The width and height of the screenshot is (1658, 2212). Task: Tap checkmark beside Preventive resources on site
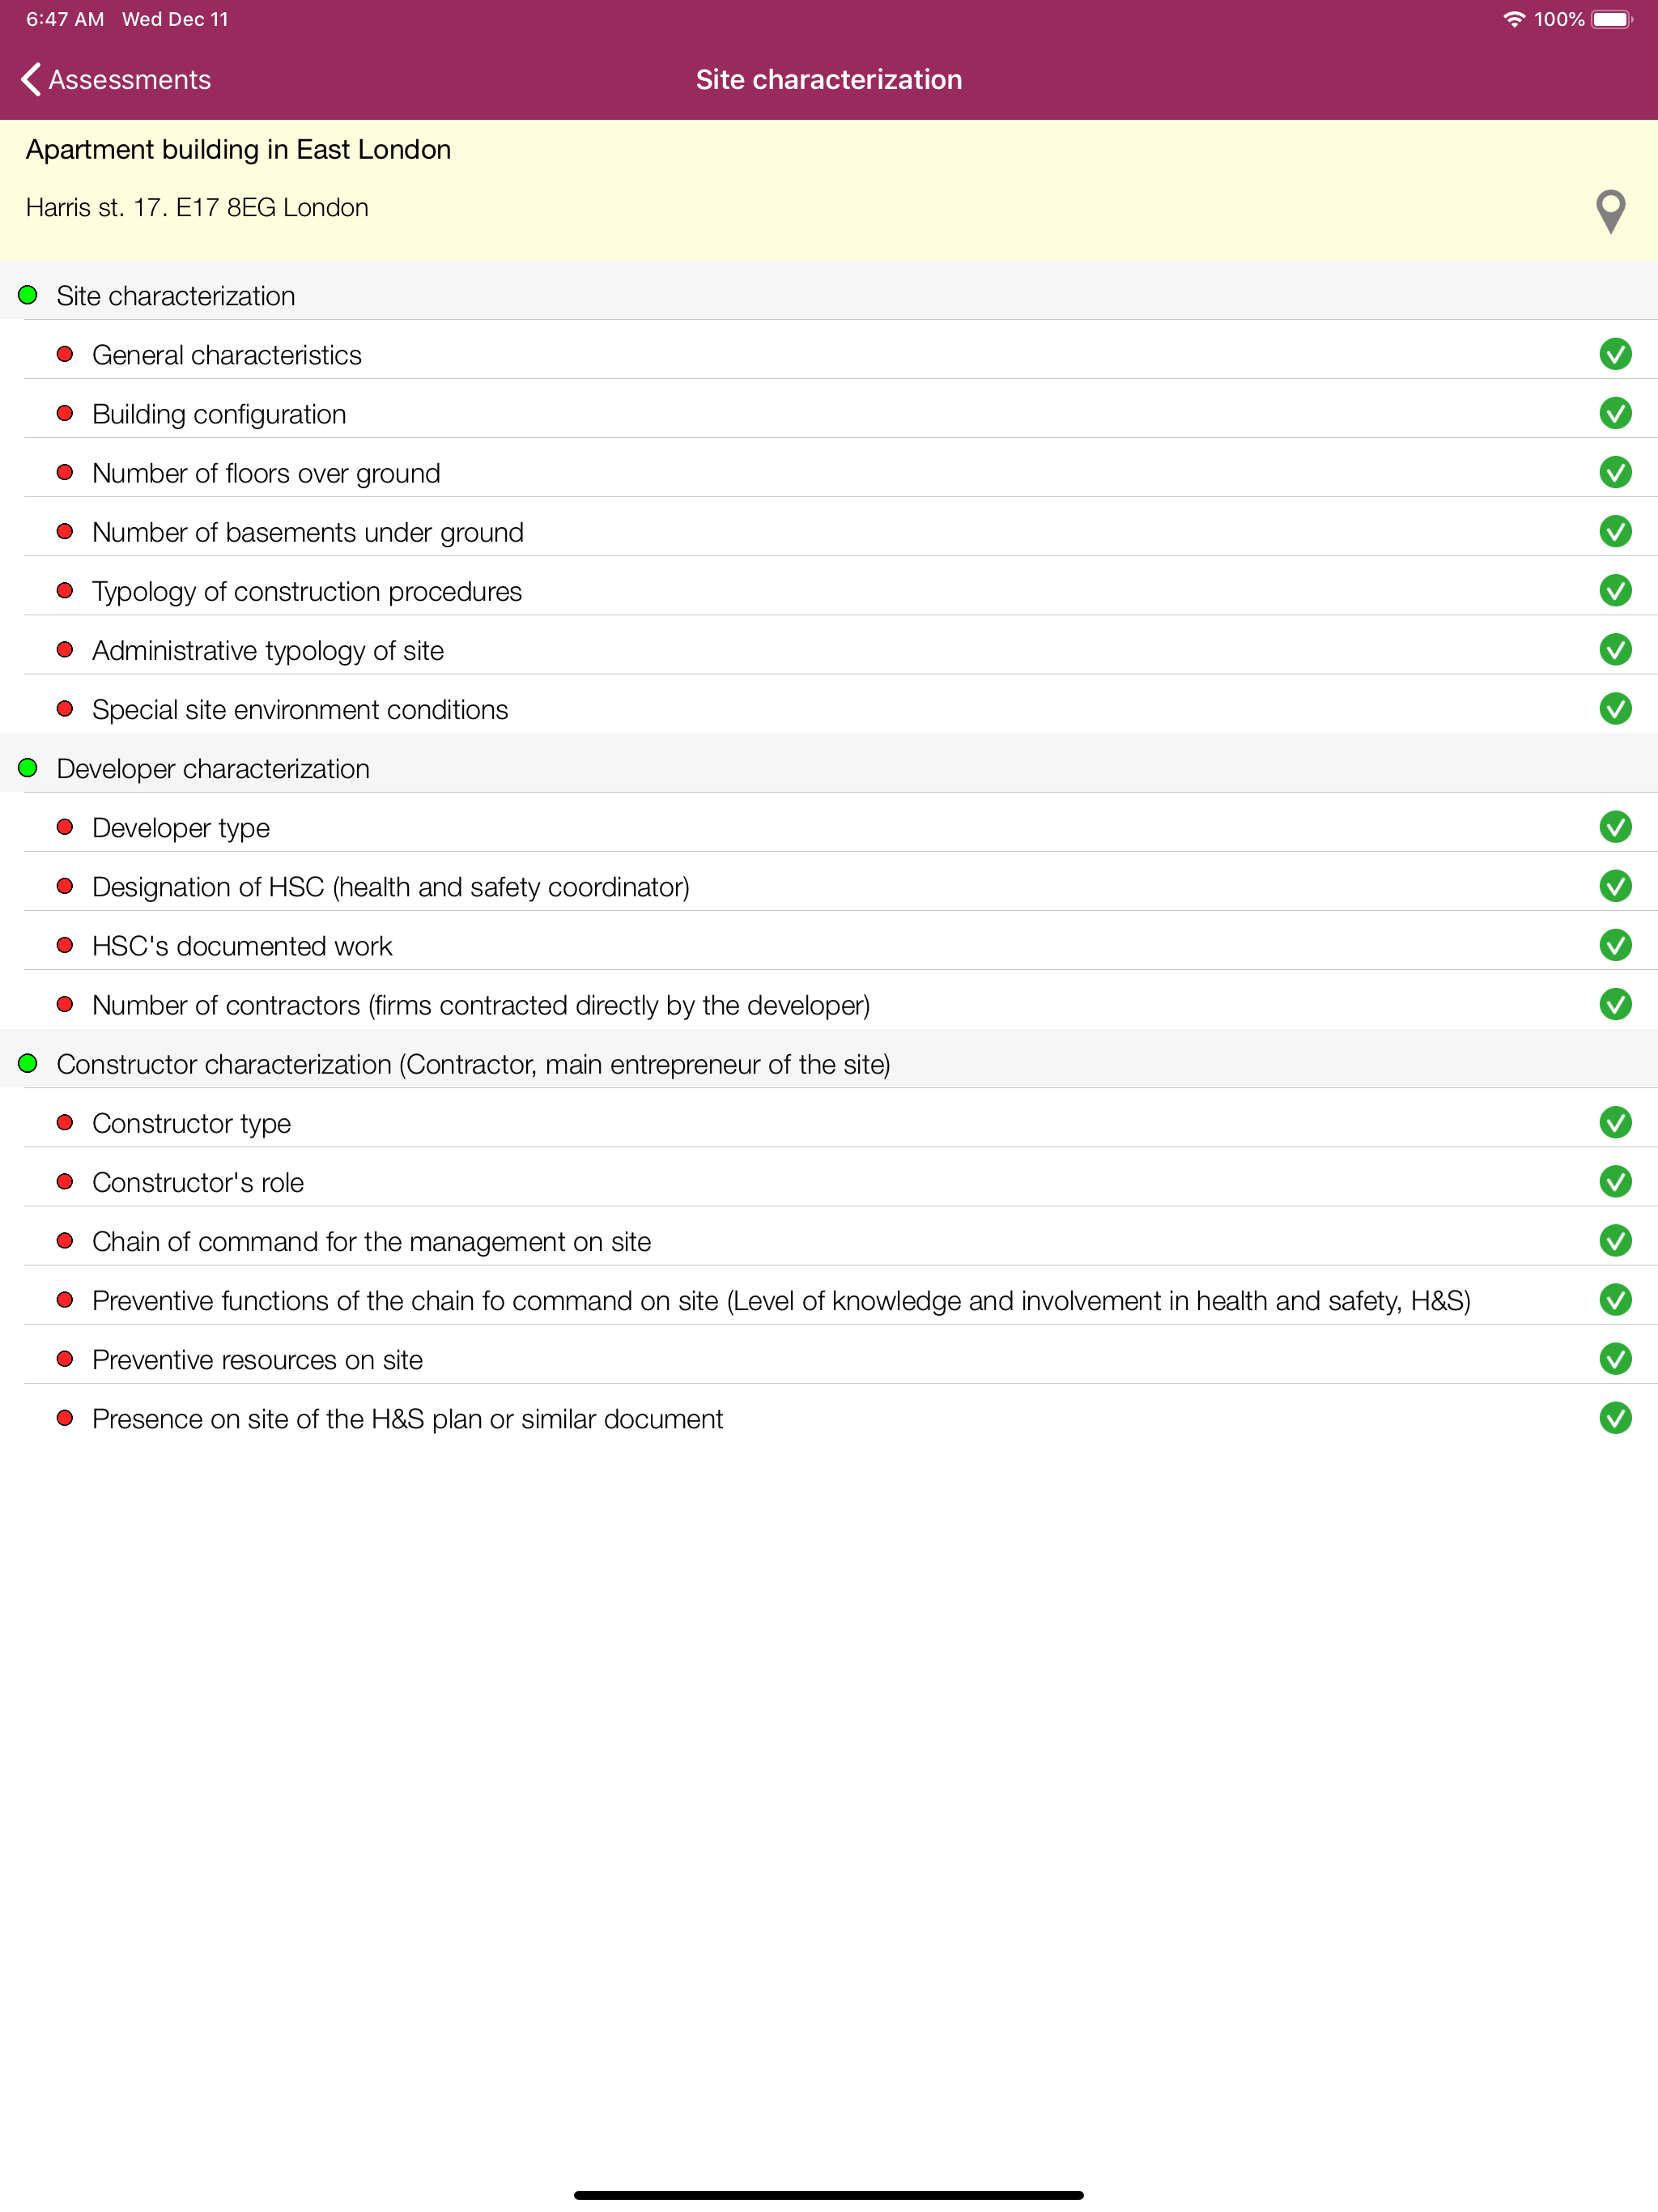click(x=1615, y=1359)
